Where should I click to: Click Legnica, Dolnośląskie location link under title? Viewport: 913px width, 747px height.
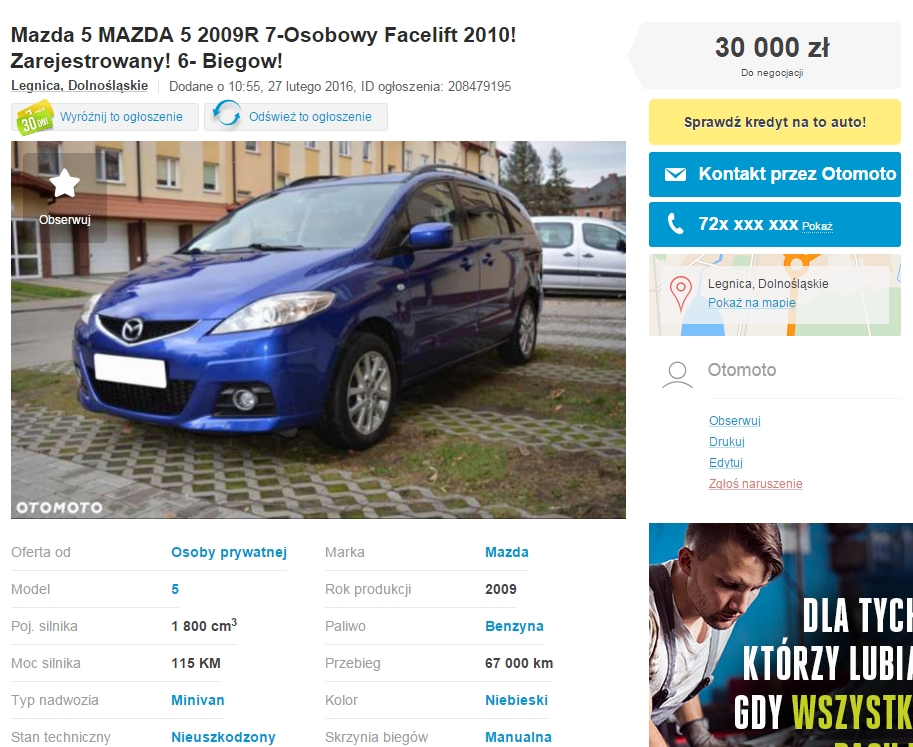pos(79,86)
